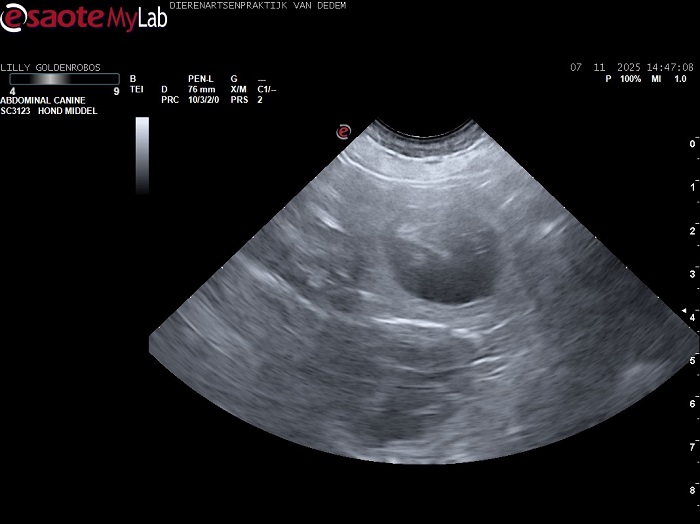Click the frequency band bar between 4 and 9
700x524 pixels.
point(64,79)
